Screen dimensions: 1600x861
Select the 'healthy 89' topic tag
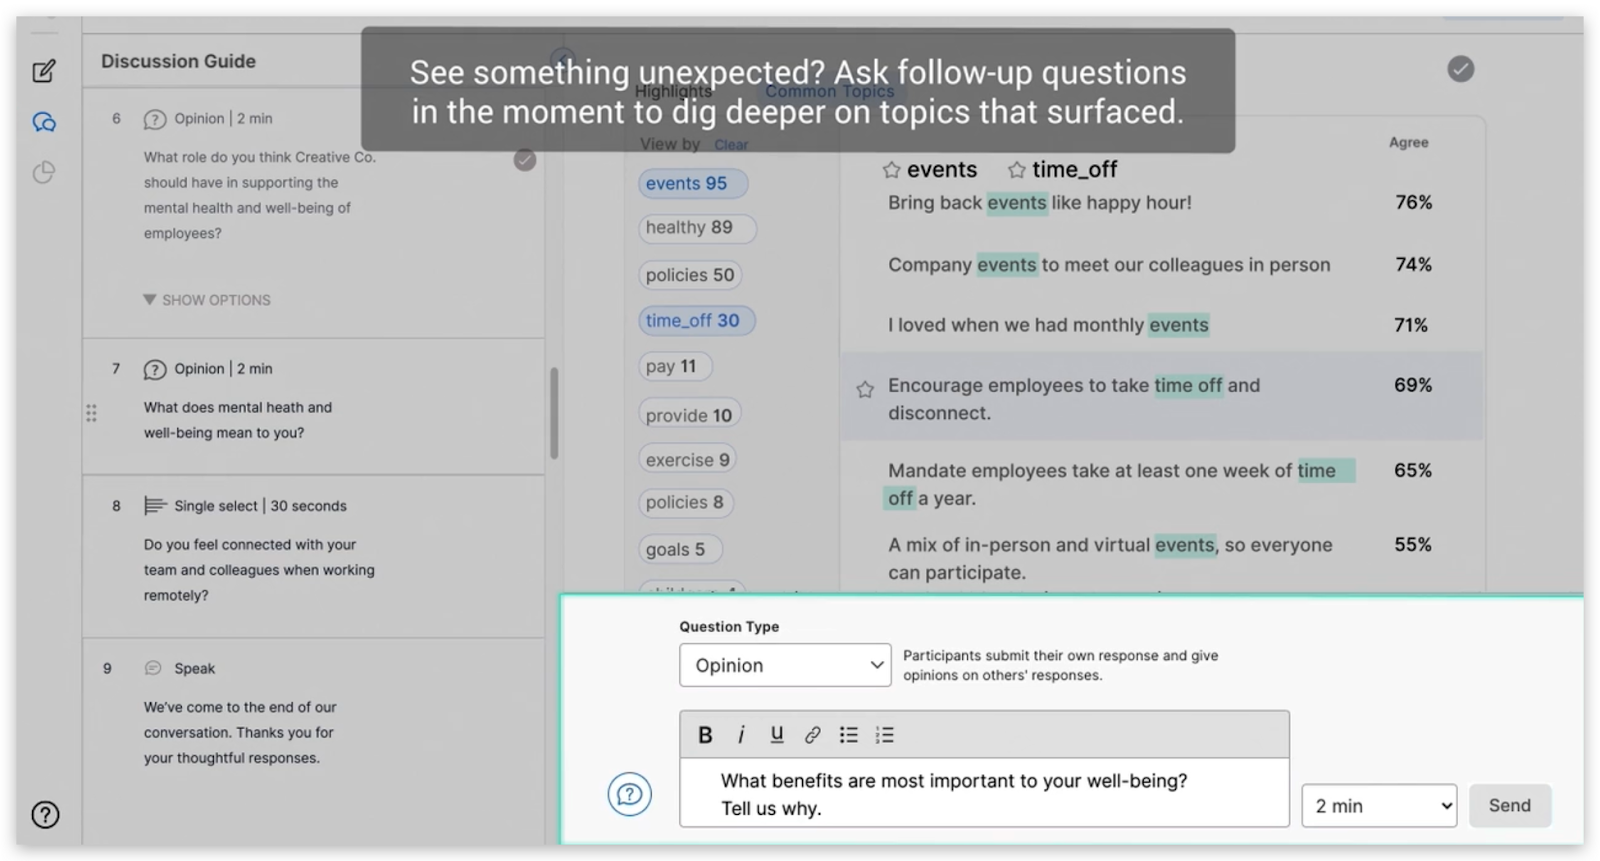coord(697,228)
